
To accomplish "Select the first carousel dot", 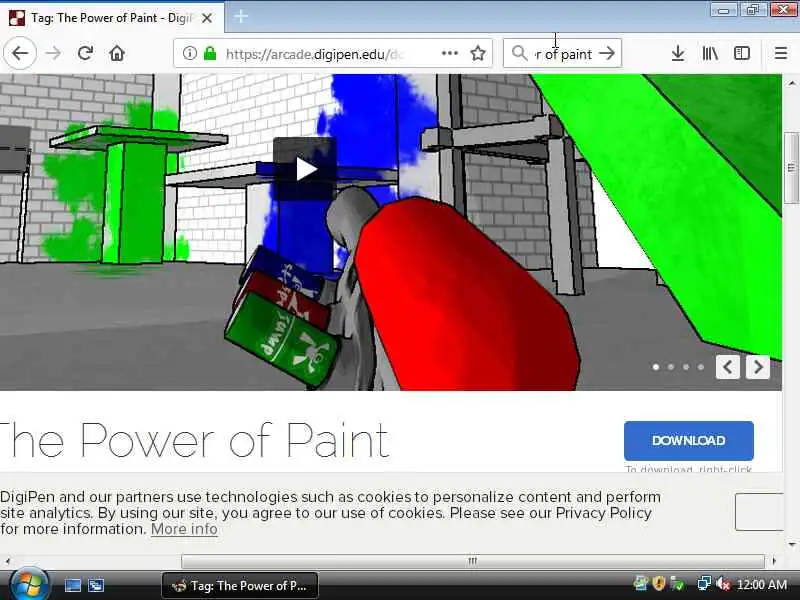I will [656, 367].
